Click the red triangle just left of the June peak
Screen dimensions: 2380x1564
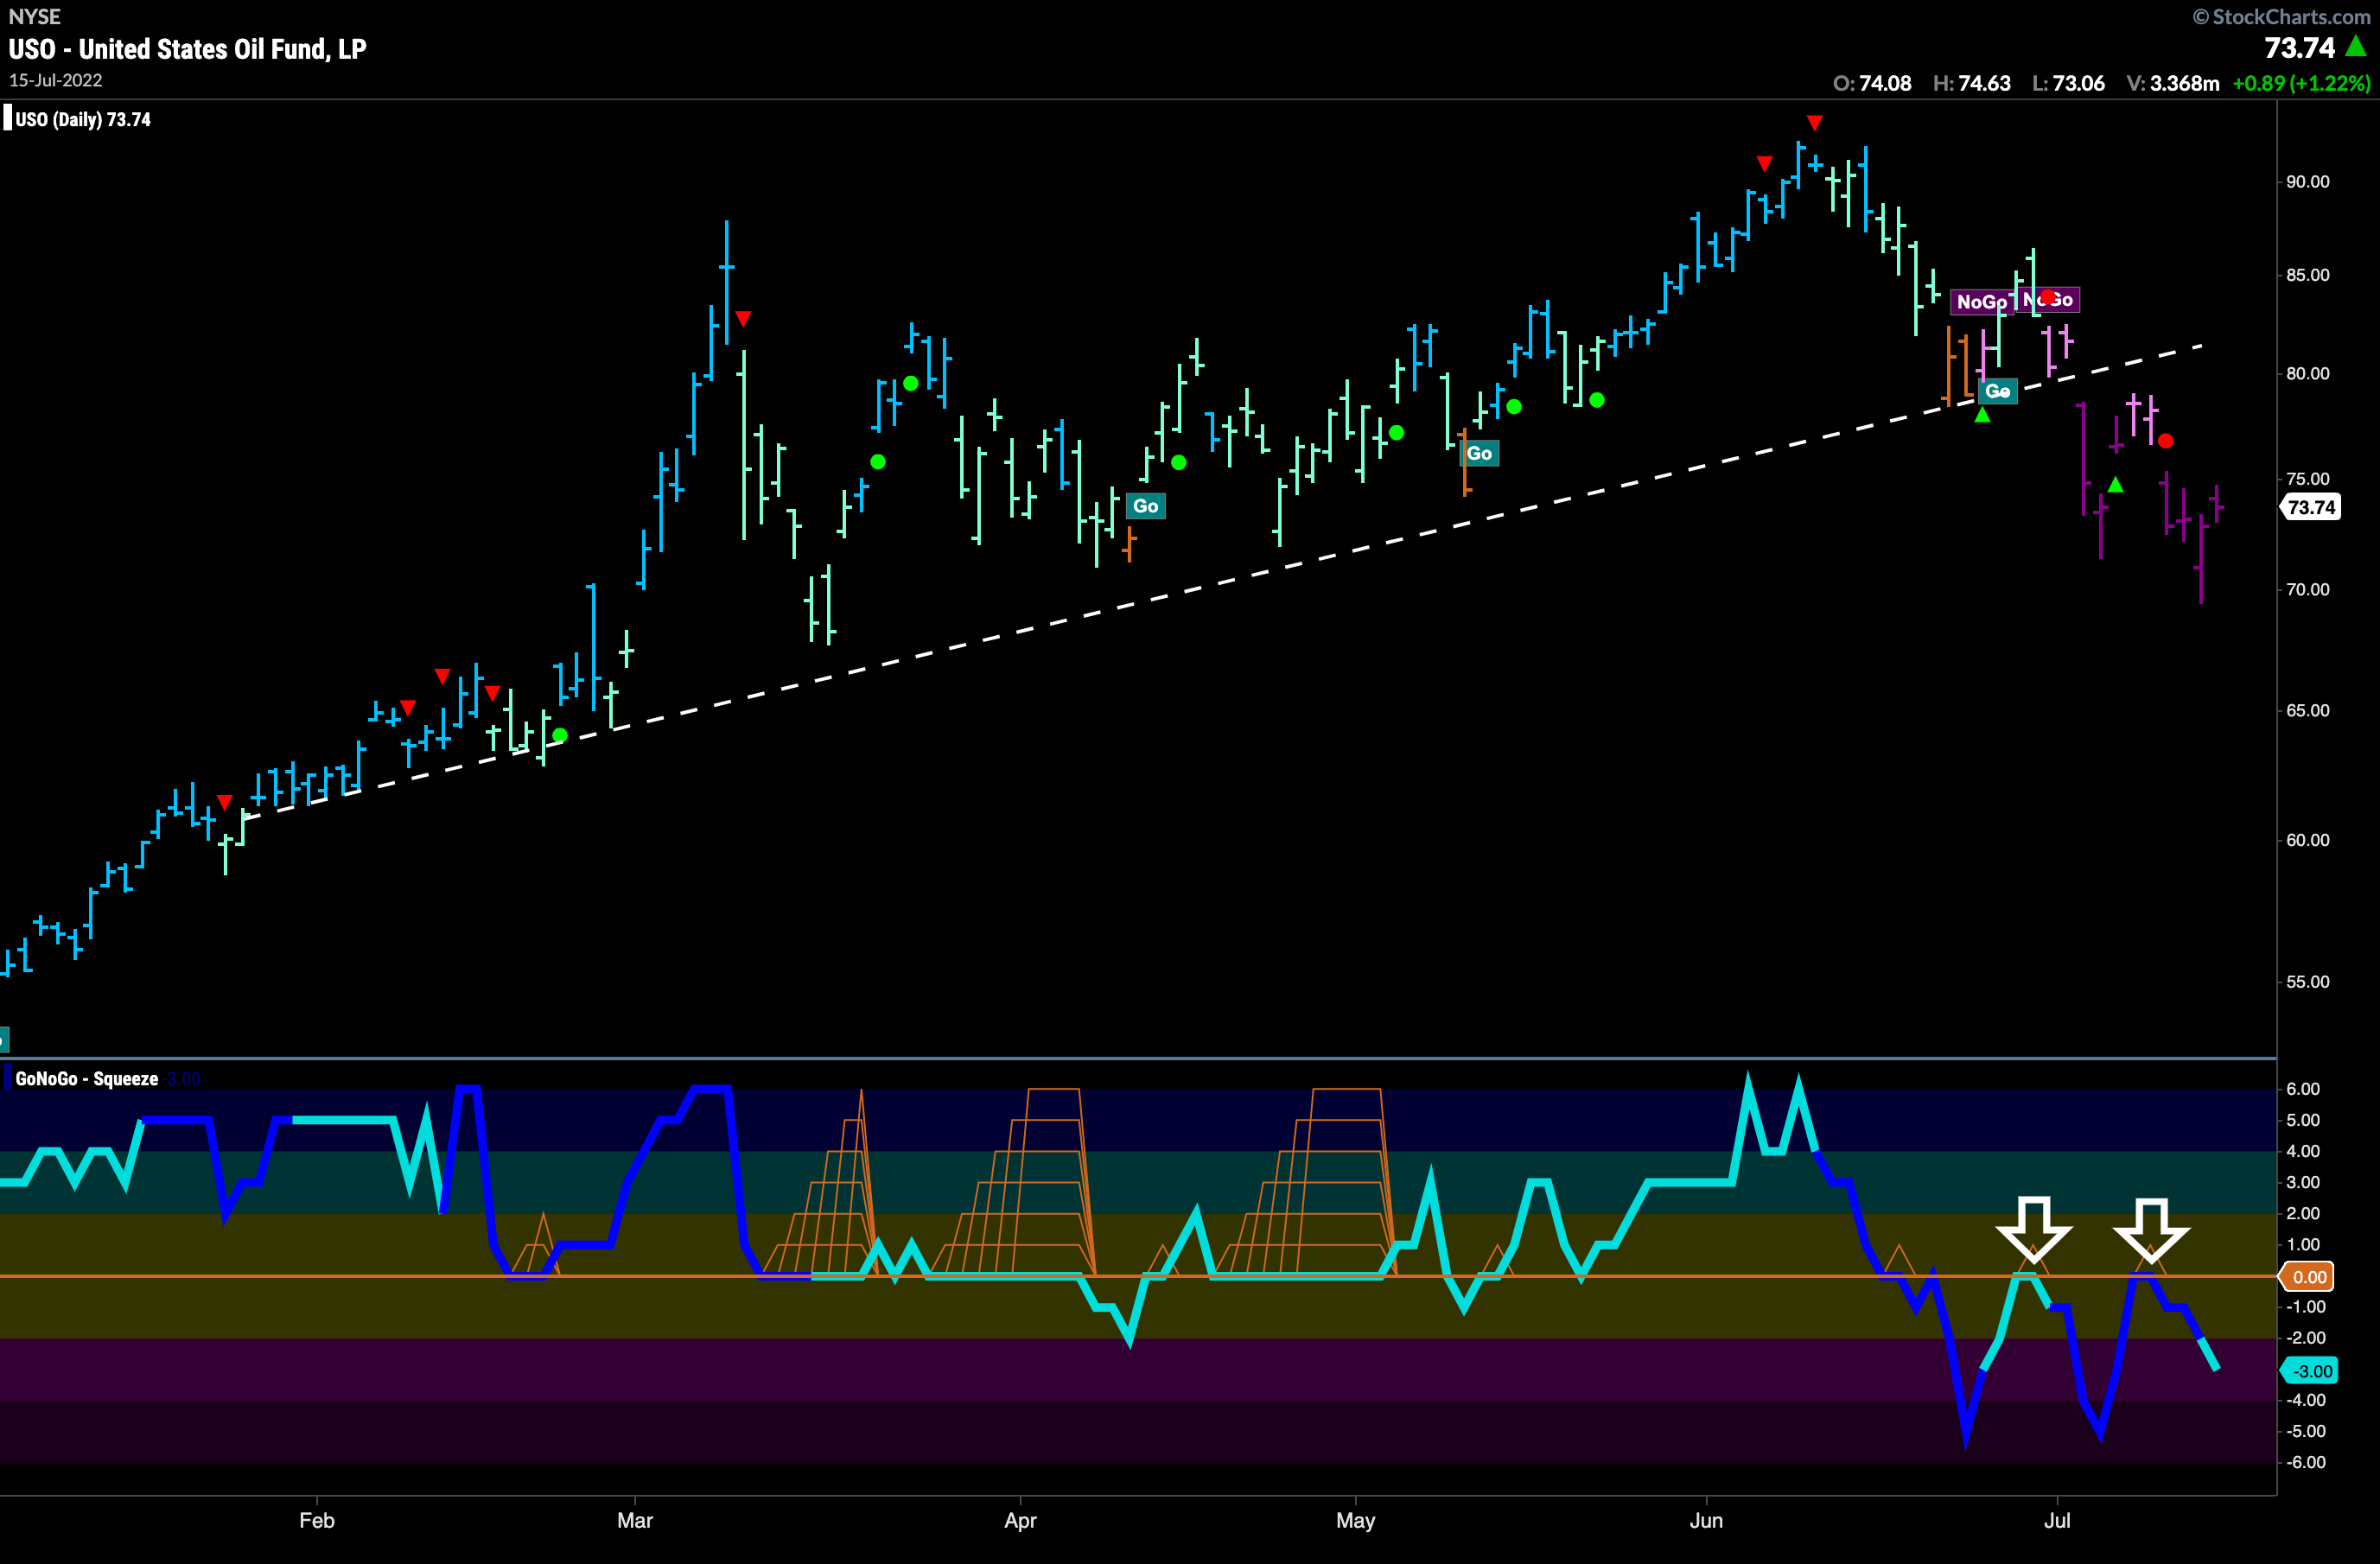[1765, 163]
